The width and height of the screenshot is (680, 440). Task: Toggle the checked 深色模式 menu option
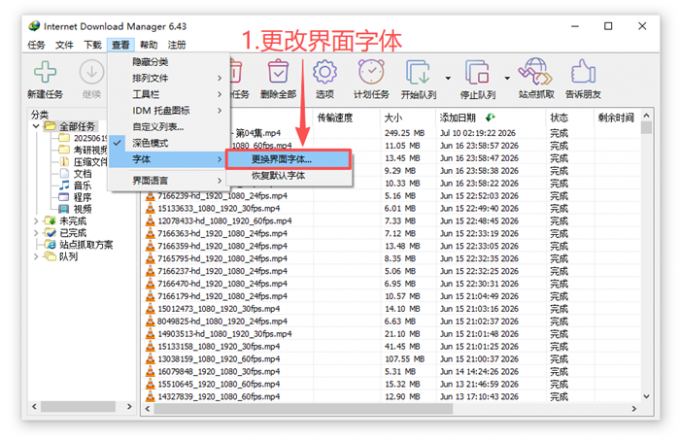(x=150, y=143)
